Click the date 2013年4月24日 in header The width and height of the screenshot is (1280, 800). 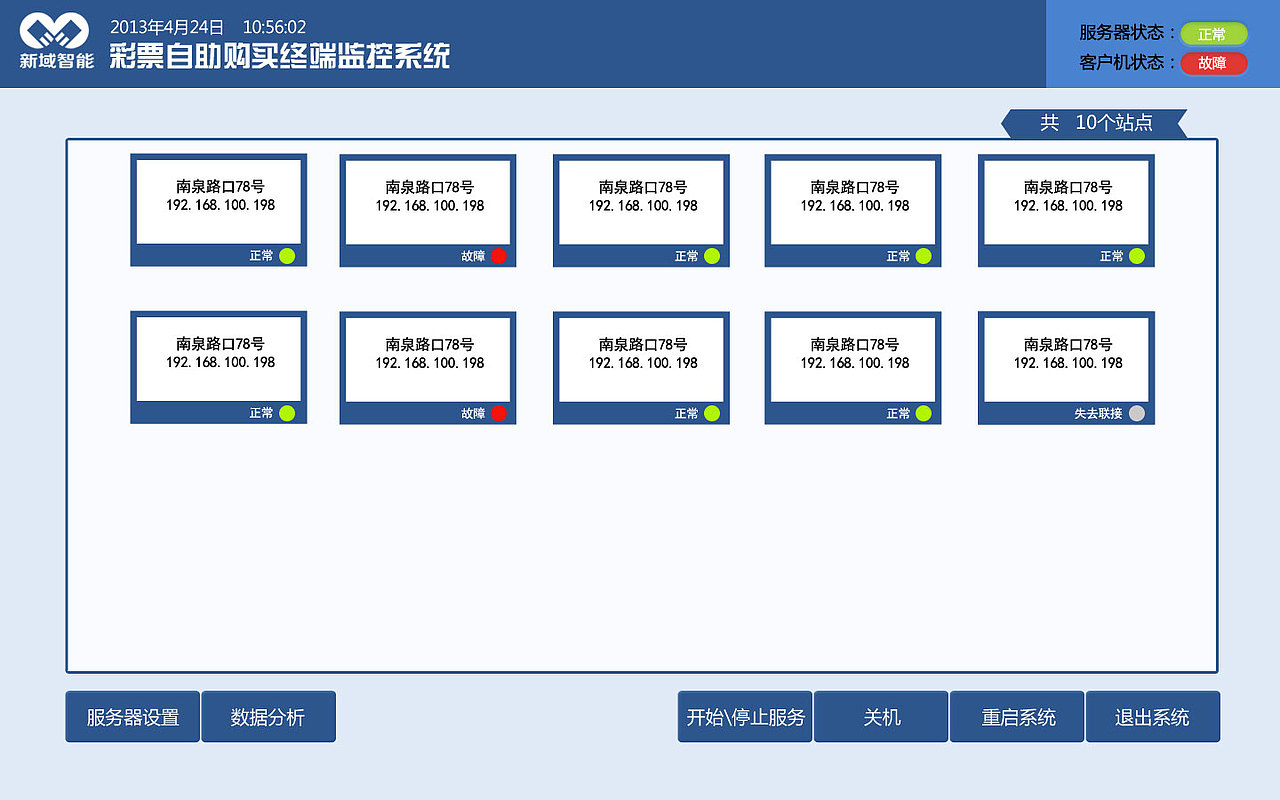pyautogui.click(x=167, y=27)
